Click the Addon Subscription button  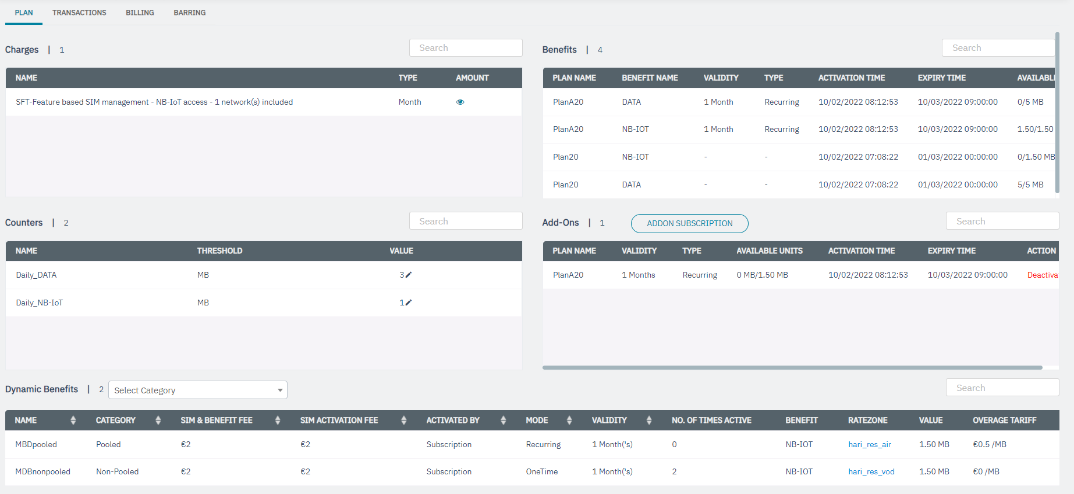pos(689,223)
